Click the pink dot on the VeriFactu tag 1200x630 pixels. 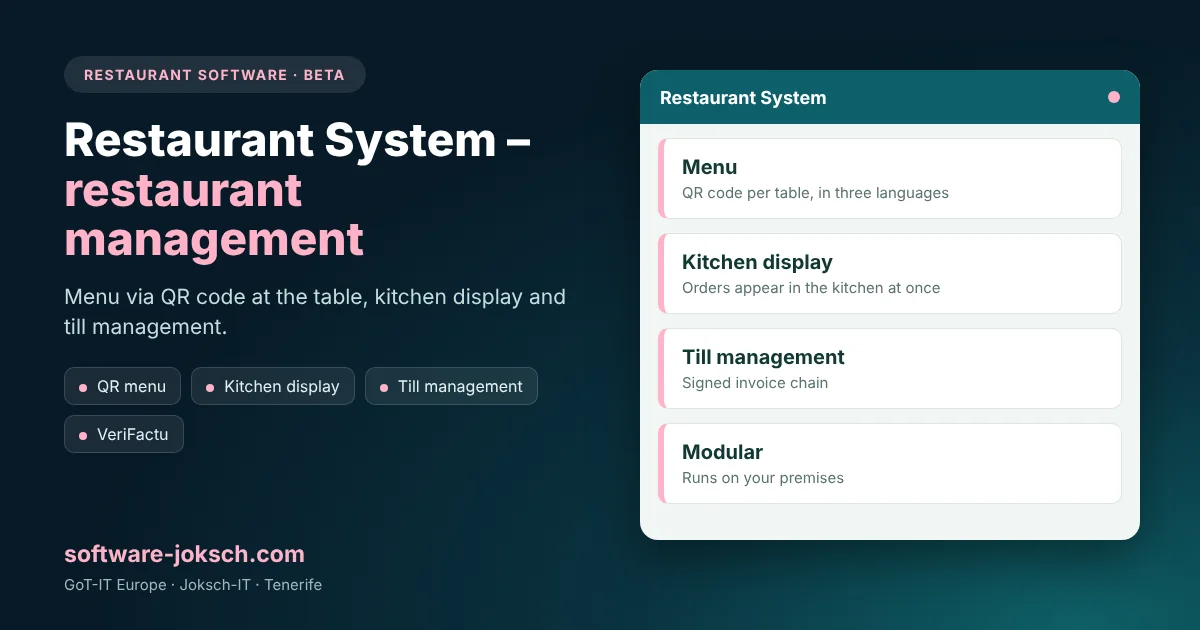click(x=83, y=435)
